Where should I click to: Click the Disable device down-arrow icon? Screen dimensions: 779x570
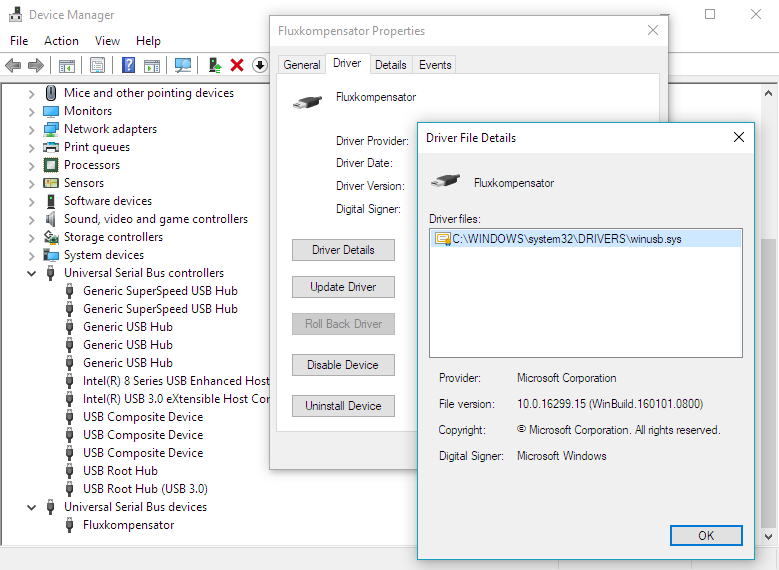pyautogui.click(x=260, y=65)
